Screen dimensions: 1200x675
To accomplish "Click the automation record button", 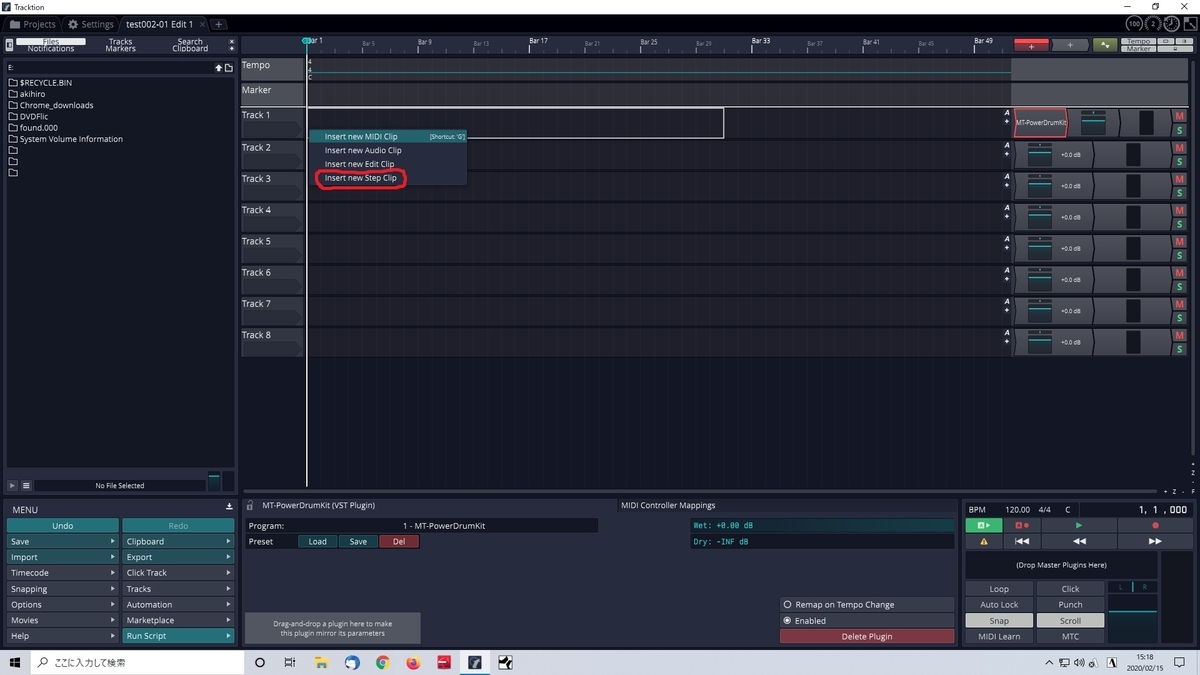I will pyautogui.click(x=1022, y=525).
